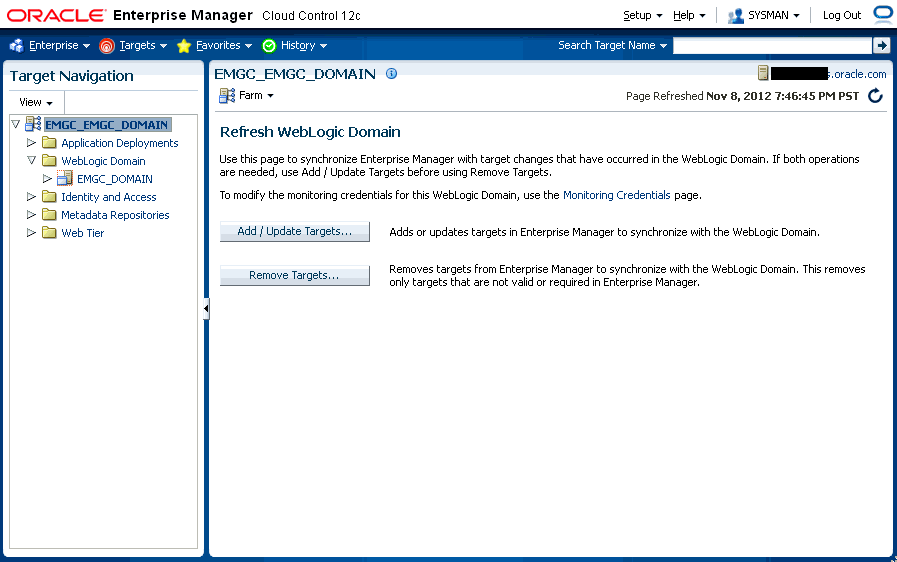This screenshot has width=897, height=562.
Task: Expand the Identity and Access node
Action: point(31,196)
